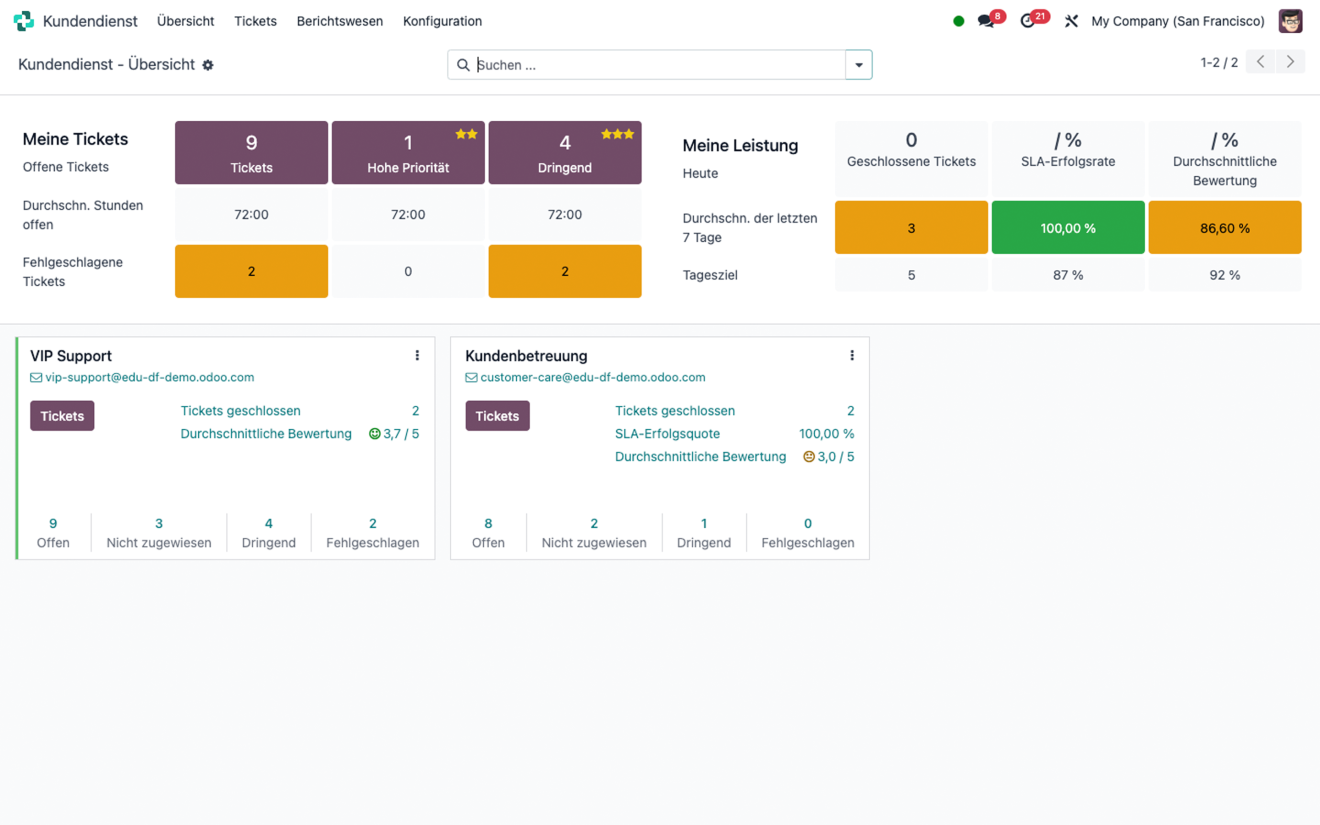Click the green 100,00 % SLA tile

point(1068,227)
